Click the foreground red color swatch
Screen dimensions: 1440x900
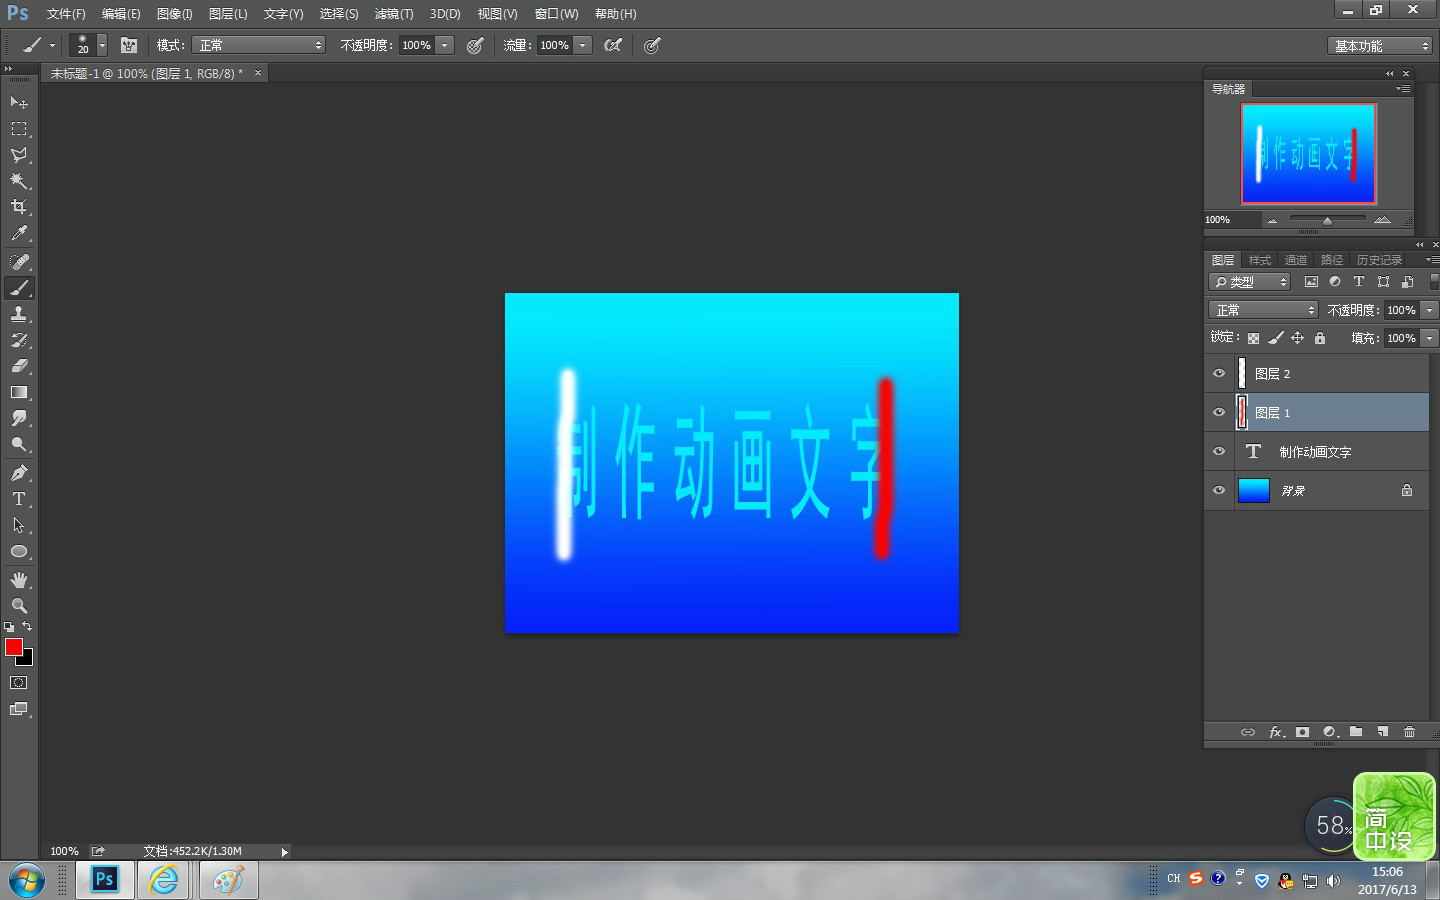pos(14,647)
